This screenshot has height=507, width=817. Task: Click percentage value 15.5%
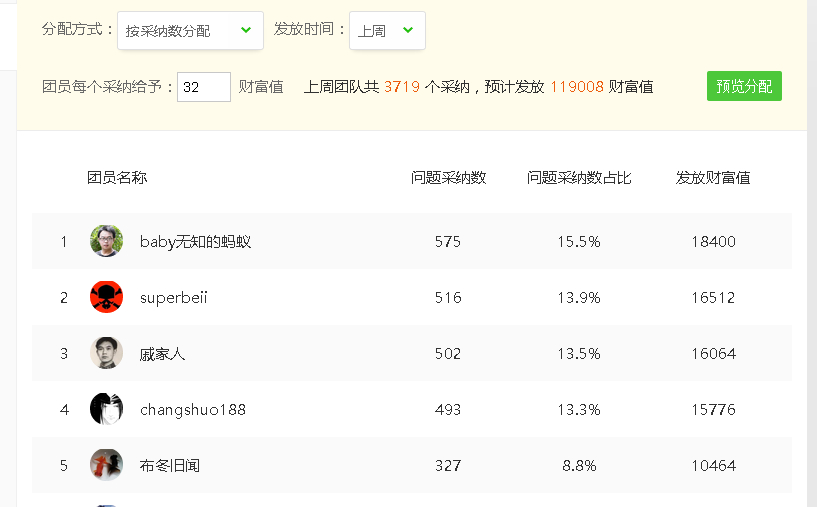pyautogui.click(x=579, y=242)
